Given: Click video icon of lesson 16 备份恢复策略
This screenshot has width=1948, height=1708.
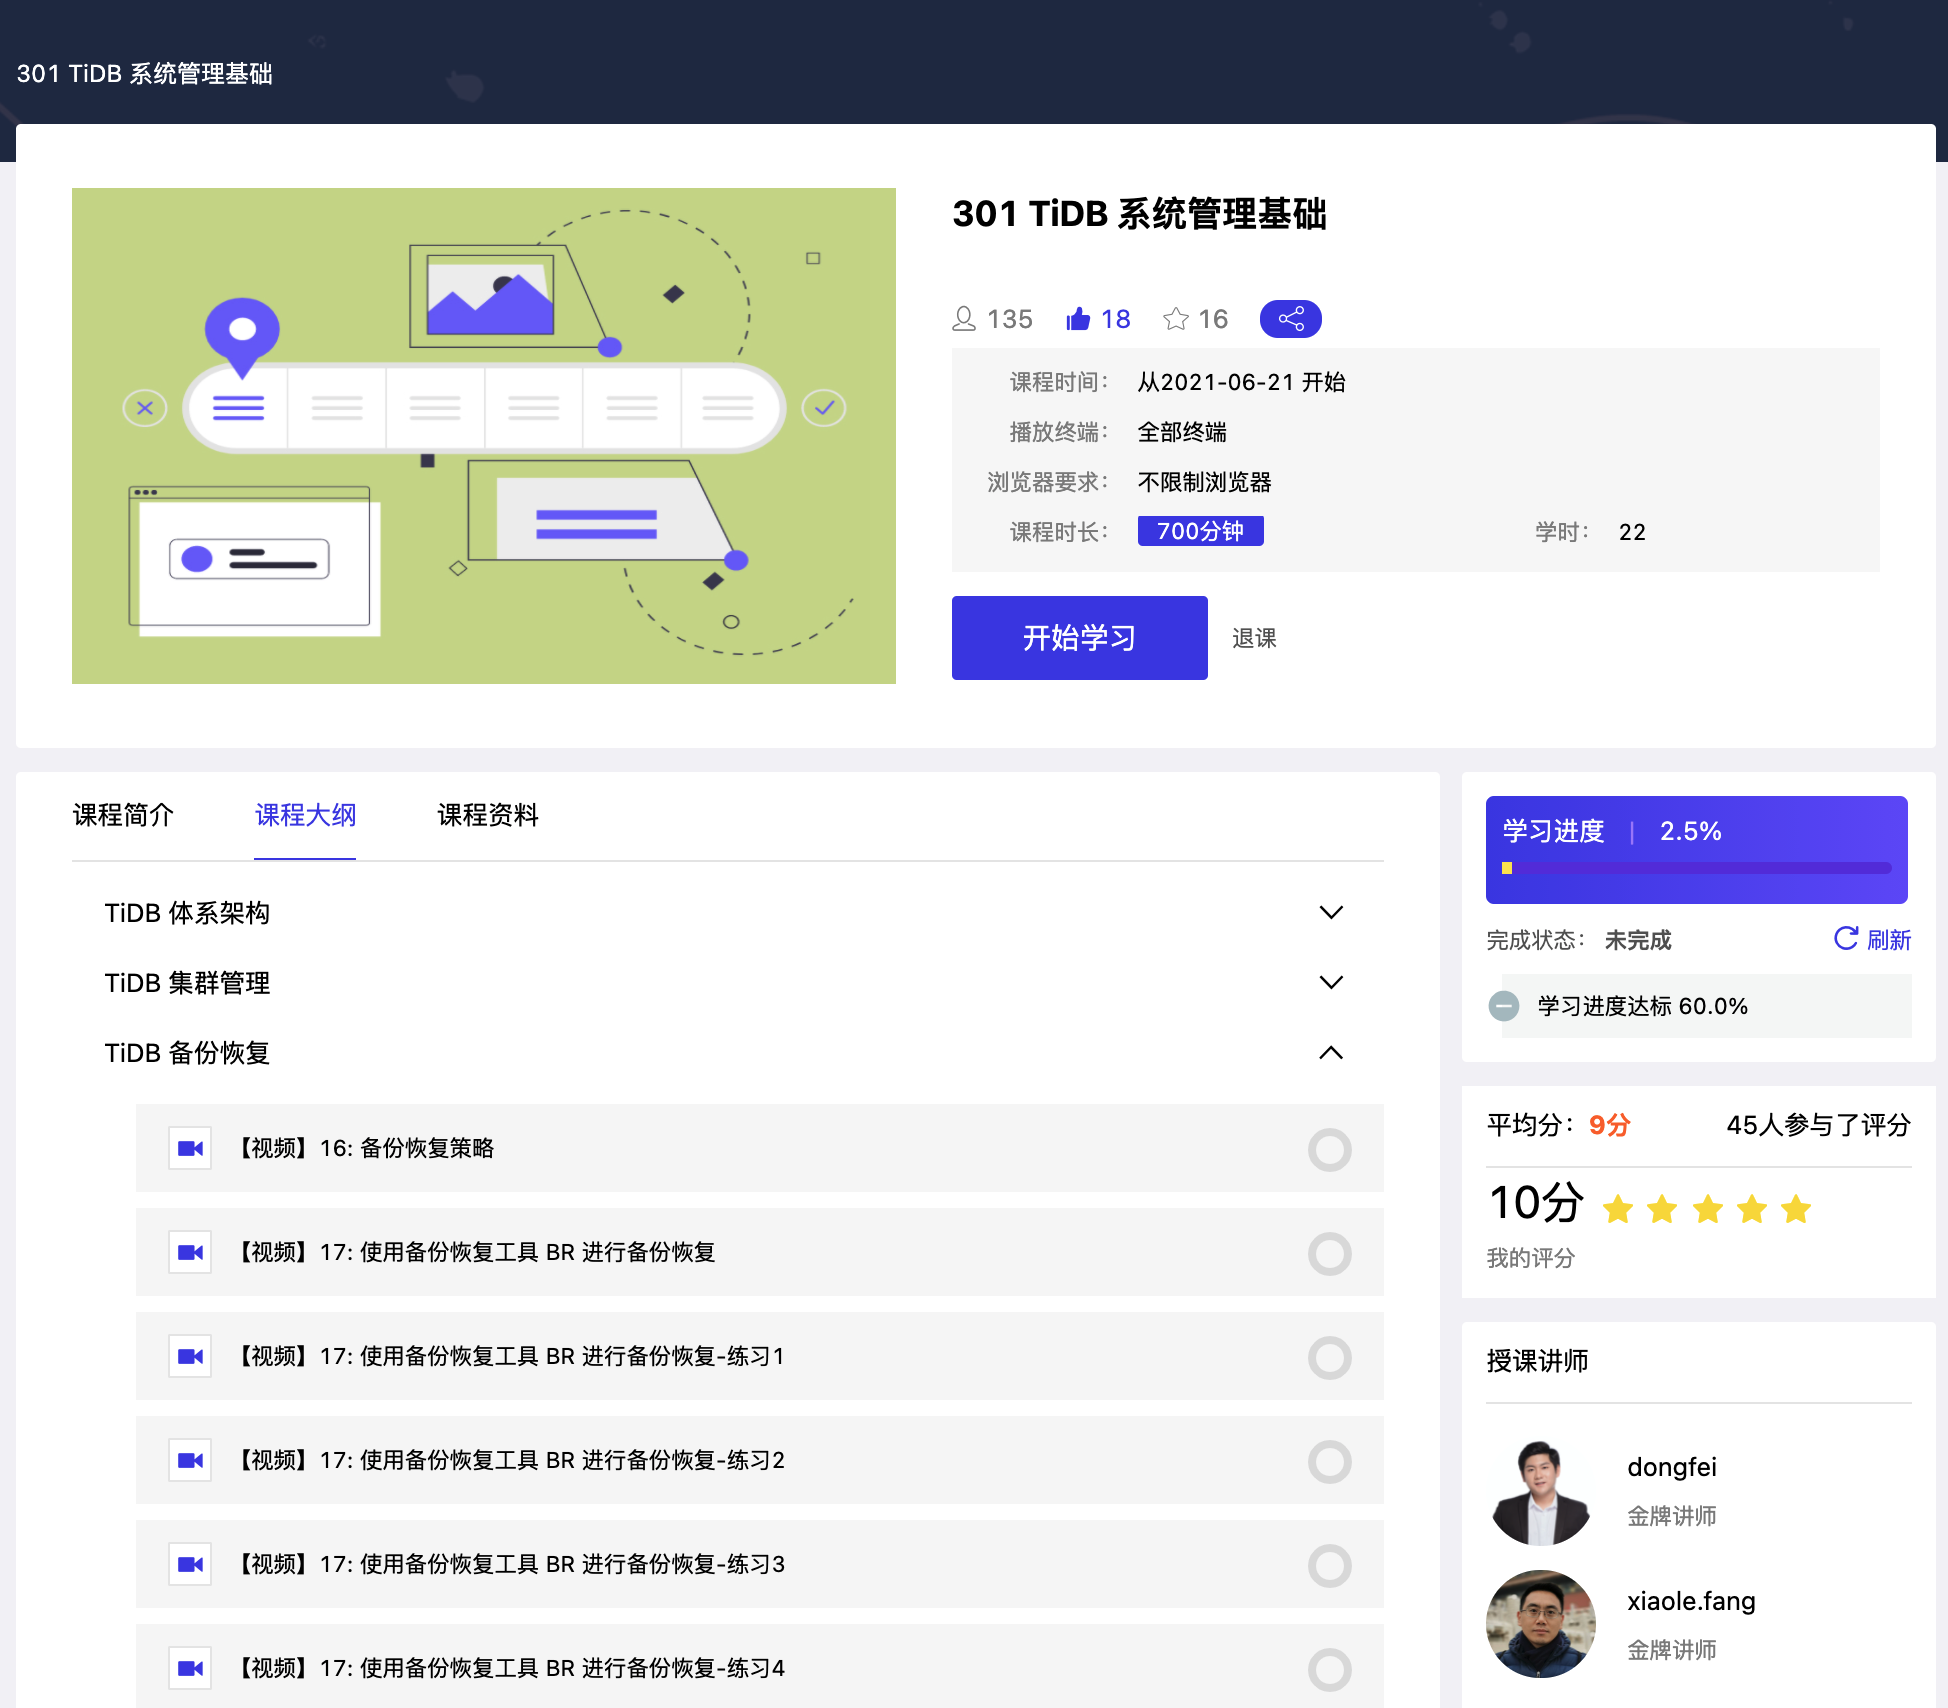Looking at the screenshot, I should click(190, 1148).
